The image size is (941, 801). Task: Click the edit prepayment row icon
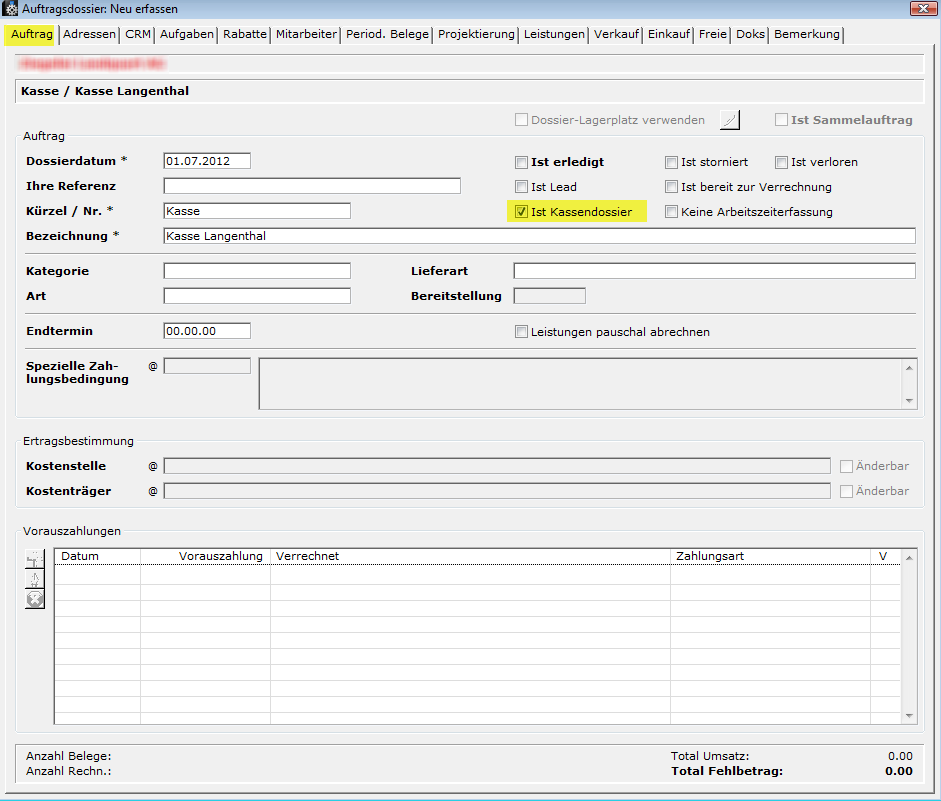point(35,579)
